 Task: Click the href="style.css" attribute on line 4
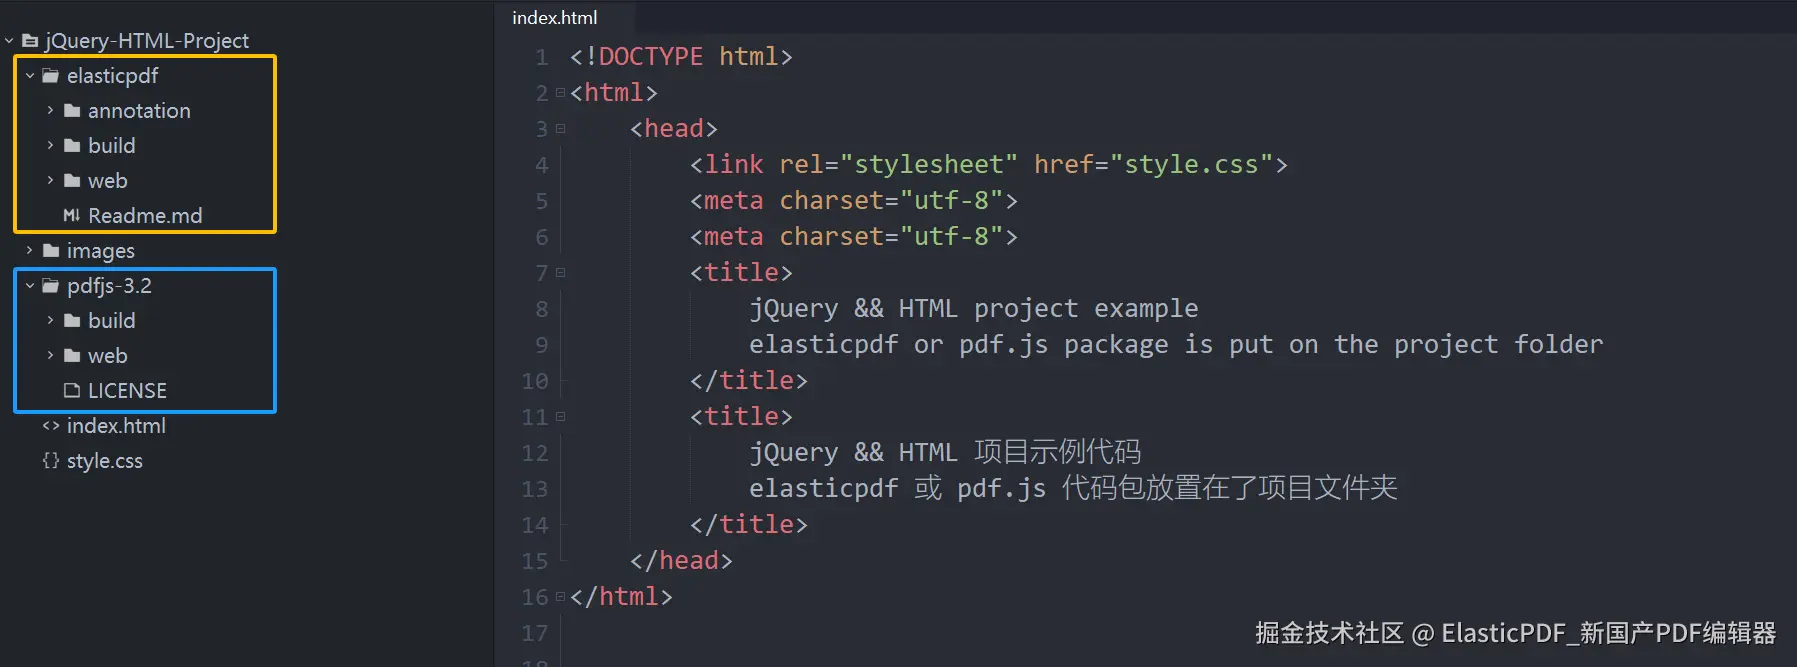[x=1153, y=165]
